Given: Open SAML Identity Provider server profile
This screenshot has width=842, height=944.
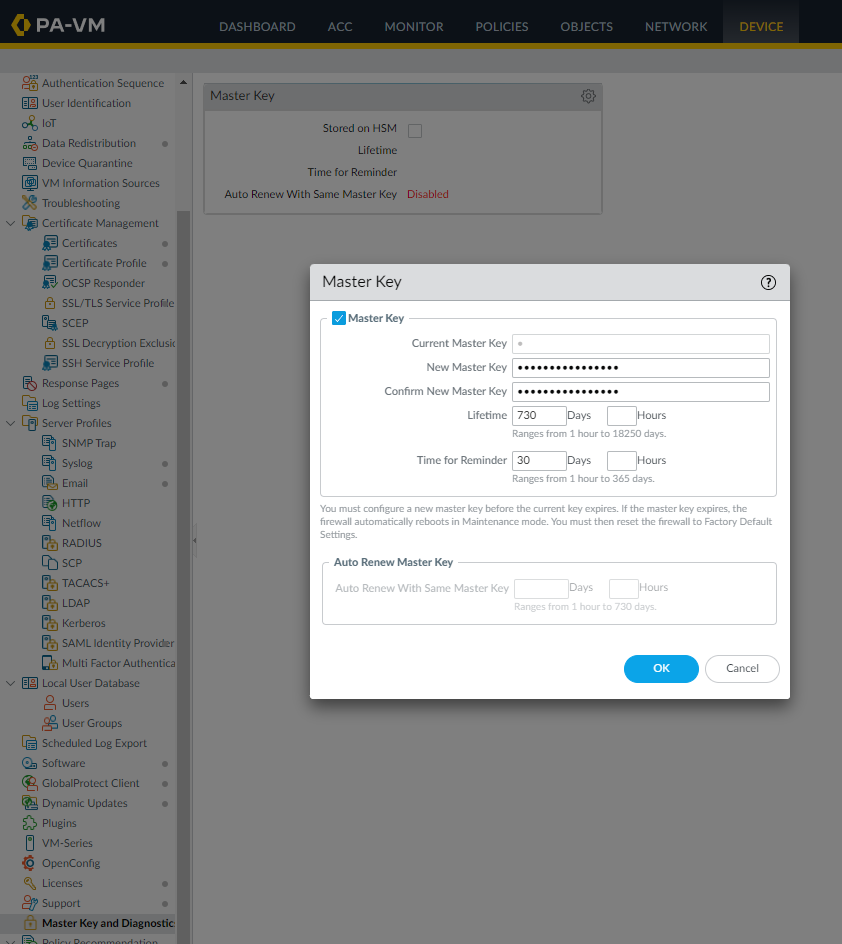Looking at the screenshot, I should click(118, 643).
